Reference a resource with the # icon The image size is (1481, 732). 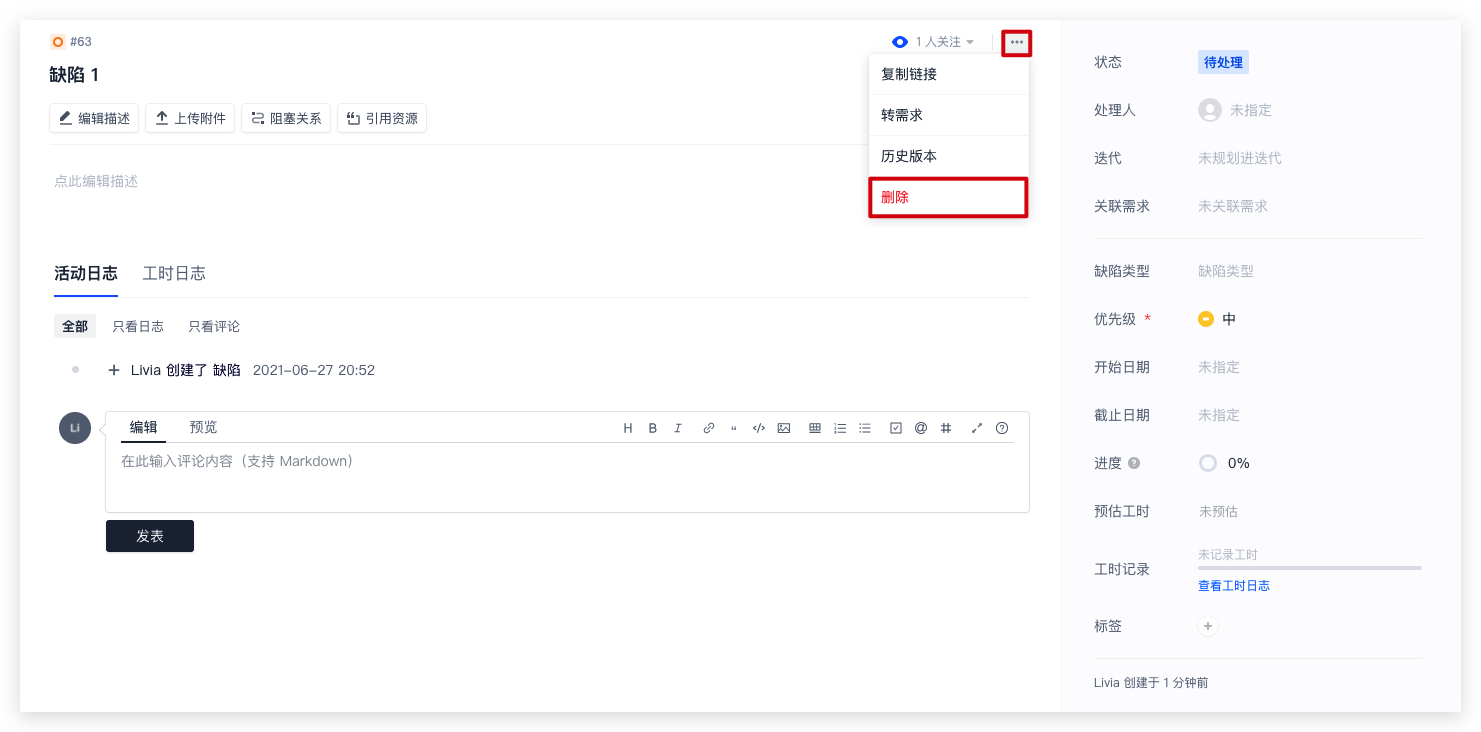click(x=946, y=428)
